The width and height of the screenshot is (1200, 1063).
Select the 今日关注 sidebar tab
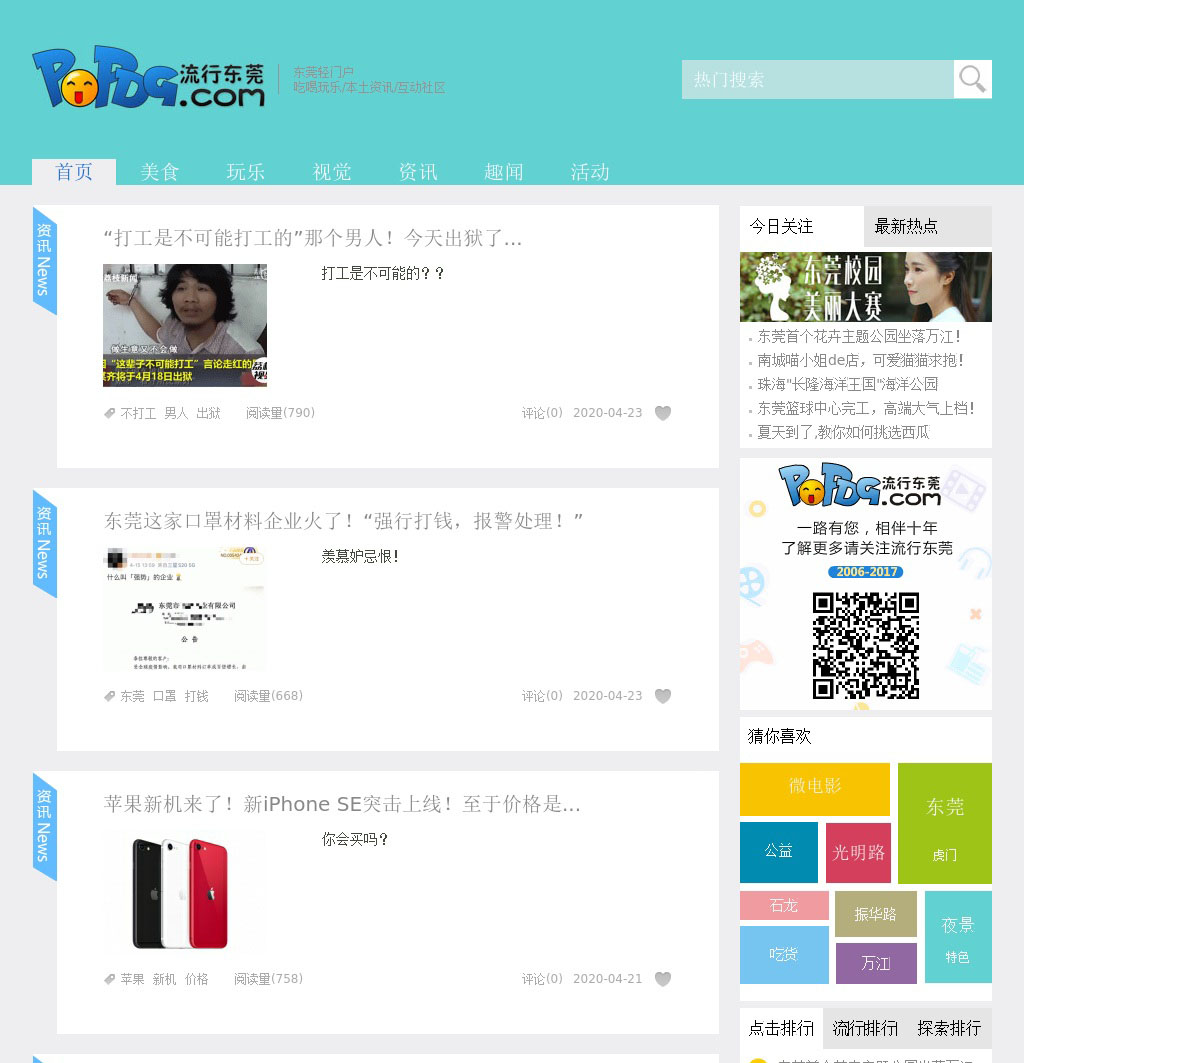click(x=802, y=227)
